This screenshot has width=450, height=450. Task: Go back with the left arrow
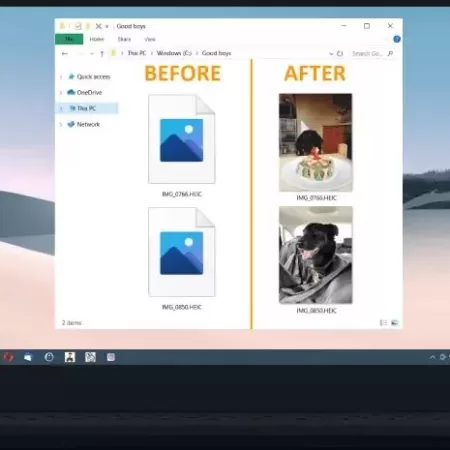65,53
